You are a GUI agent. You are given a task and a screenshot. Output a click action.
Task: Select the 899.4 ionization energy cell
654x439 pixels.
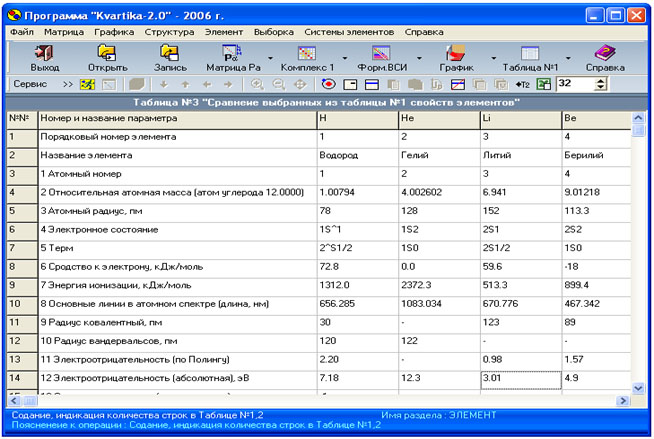coord(596,287)
